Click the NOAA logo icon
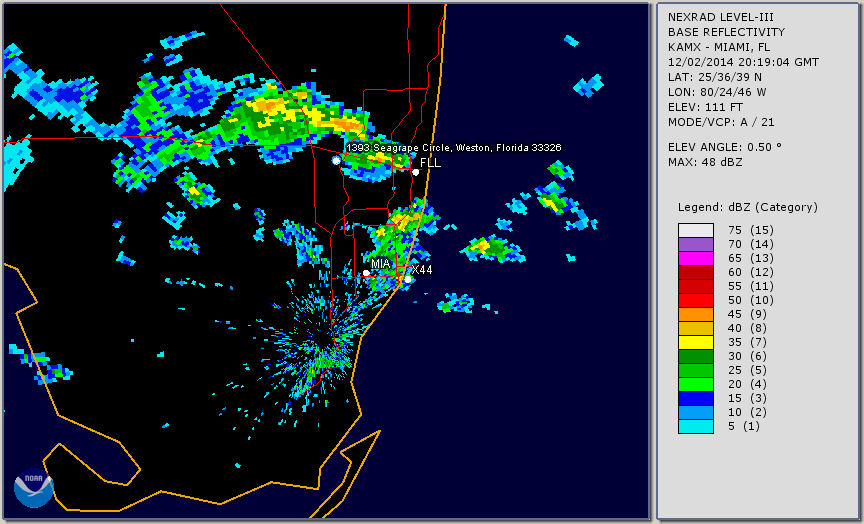The image size is (864, 524). [33, 488]
